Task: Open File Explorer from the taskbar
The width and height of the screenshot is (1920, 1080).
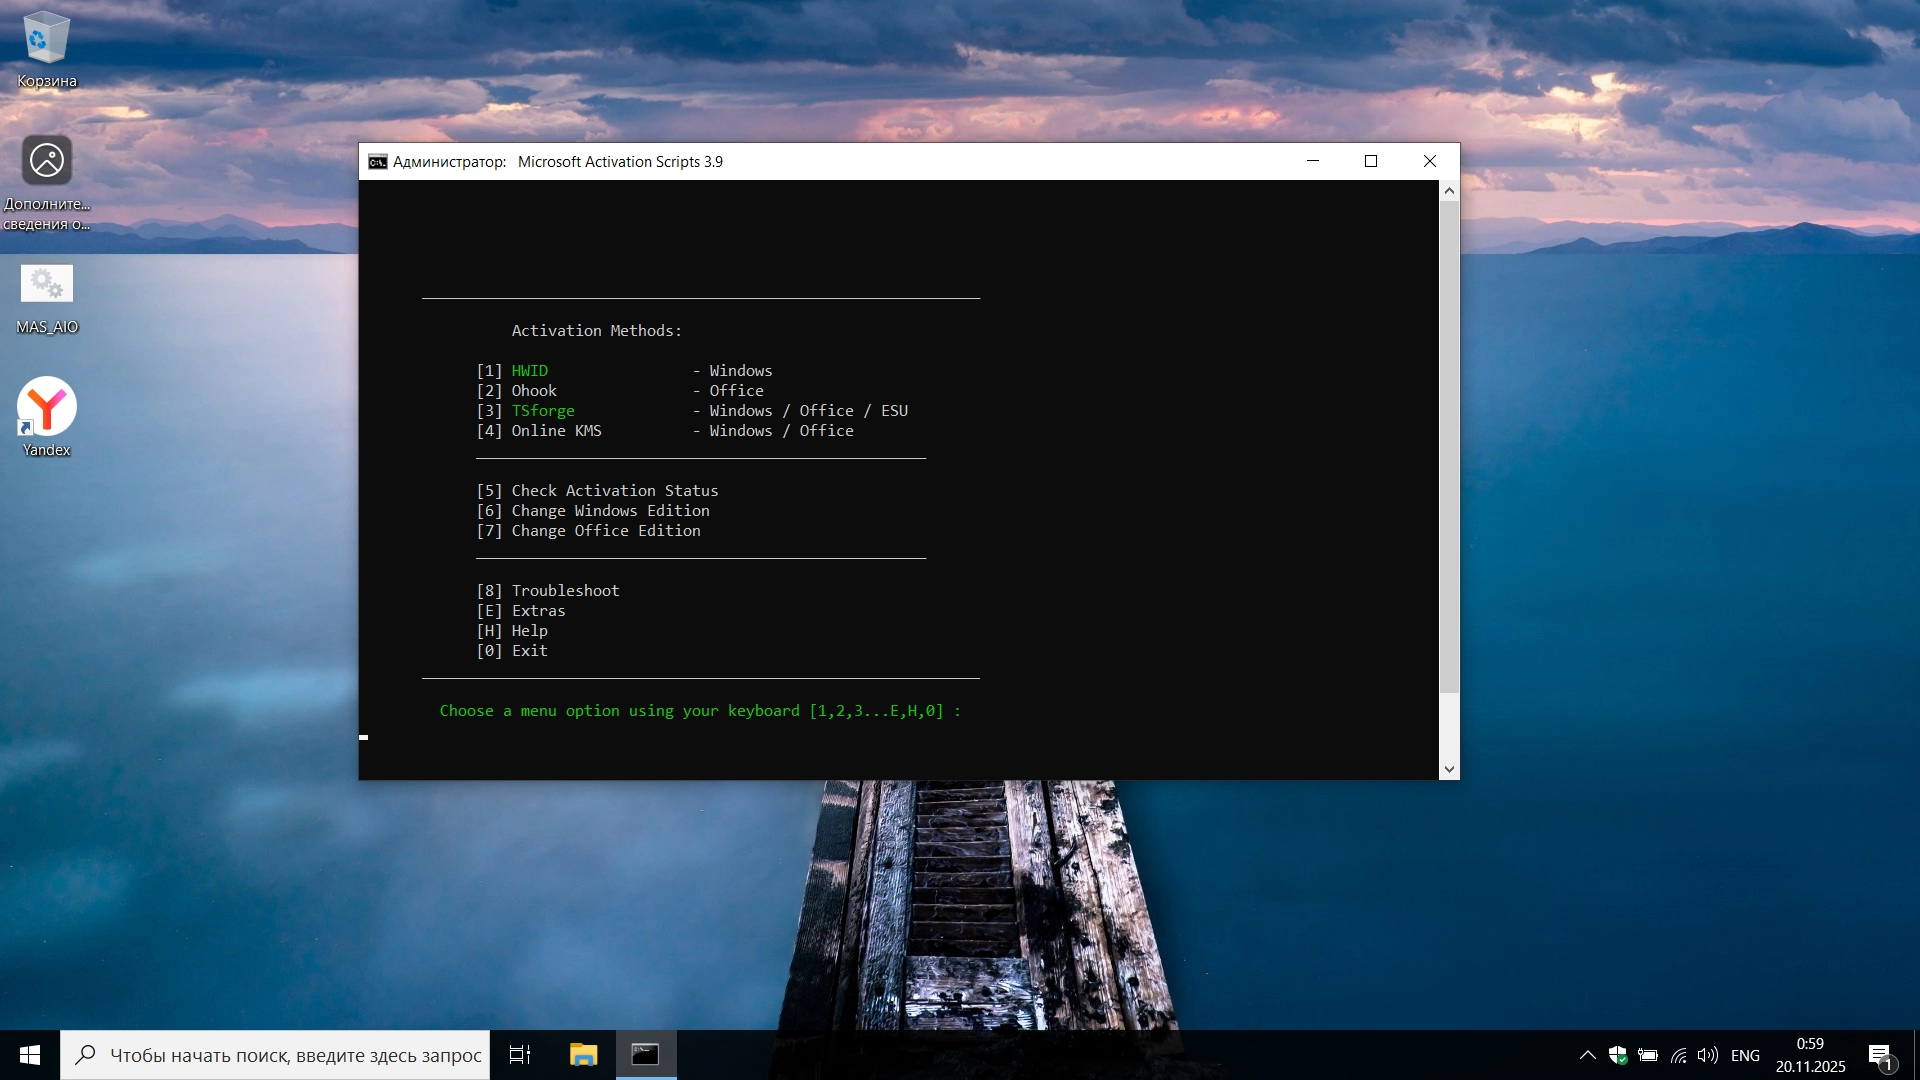Action: (x=583, y=1055)
